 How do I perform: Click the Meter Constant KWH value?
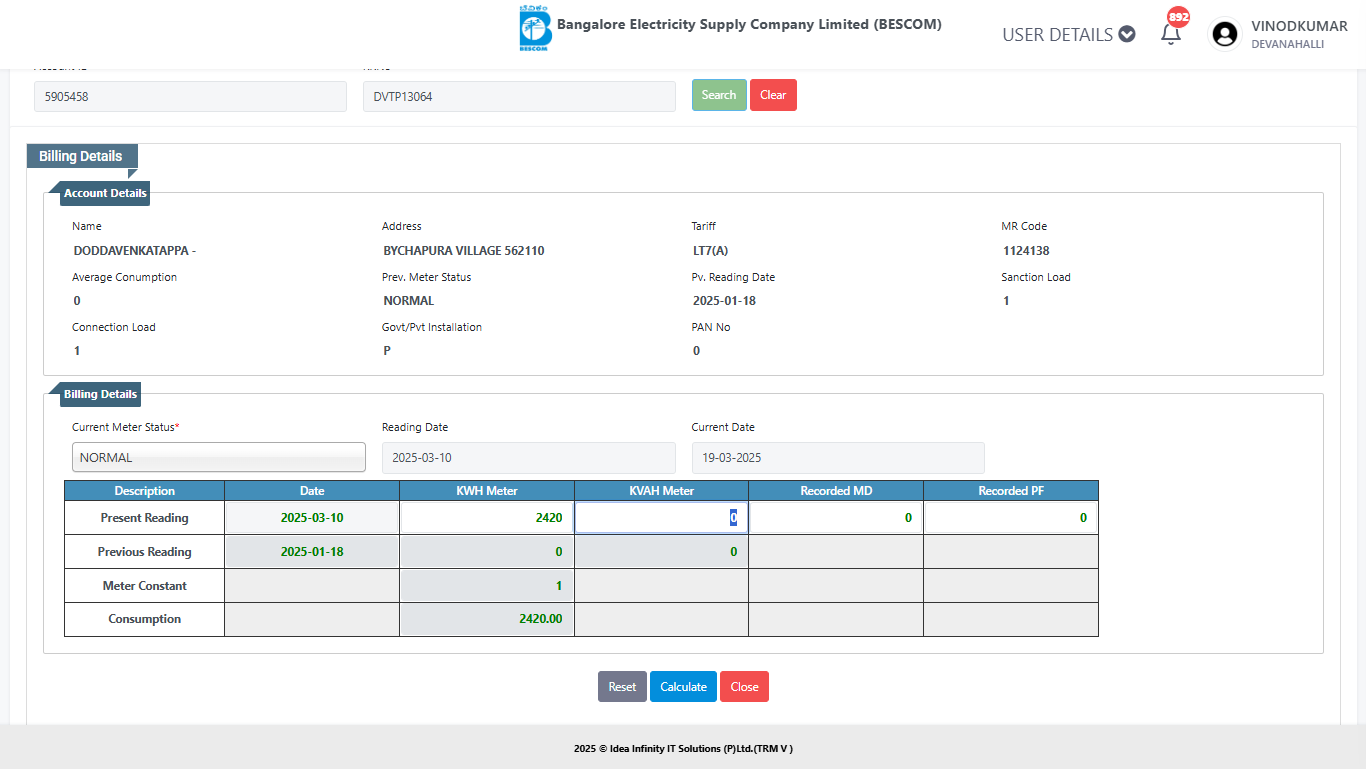[x=559, y=586]
